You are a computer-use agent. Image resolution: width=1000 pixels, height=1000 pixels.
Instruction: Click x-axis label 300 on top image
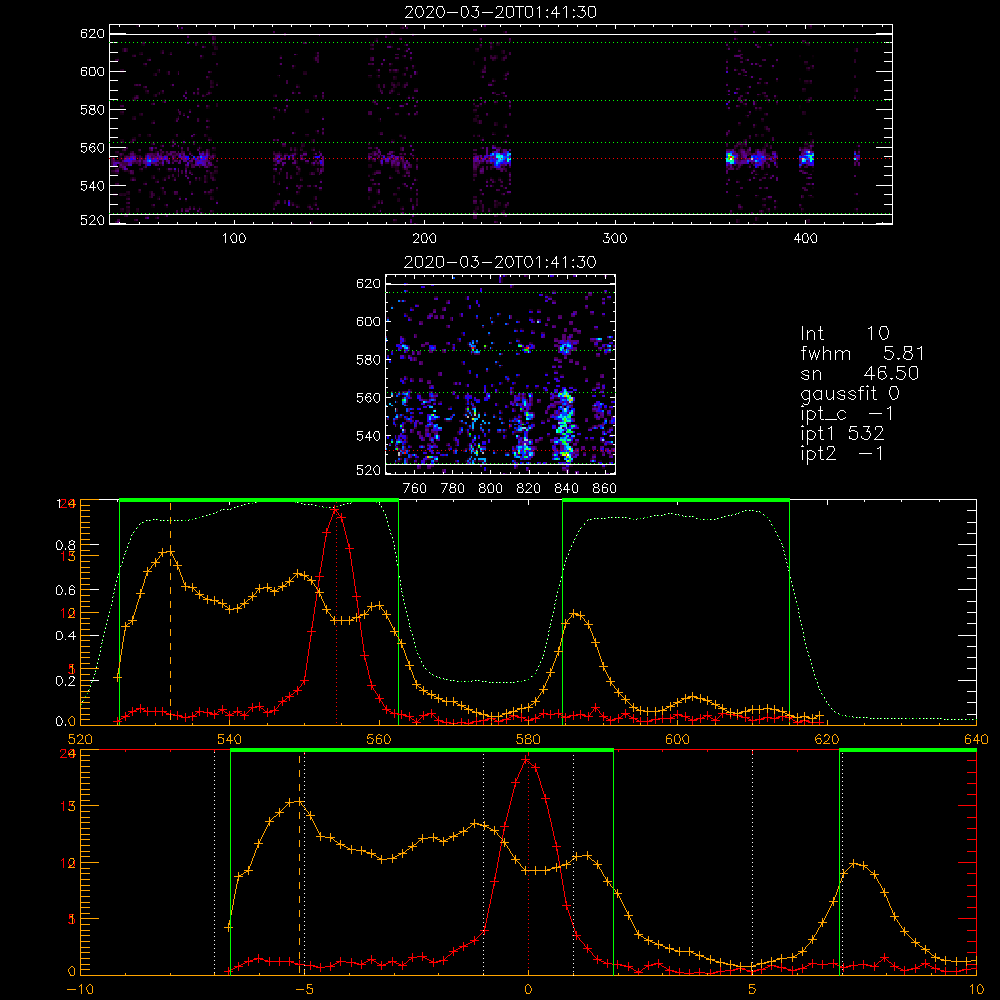[x=615, y=238]
